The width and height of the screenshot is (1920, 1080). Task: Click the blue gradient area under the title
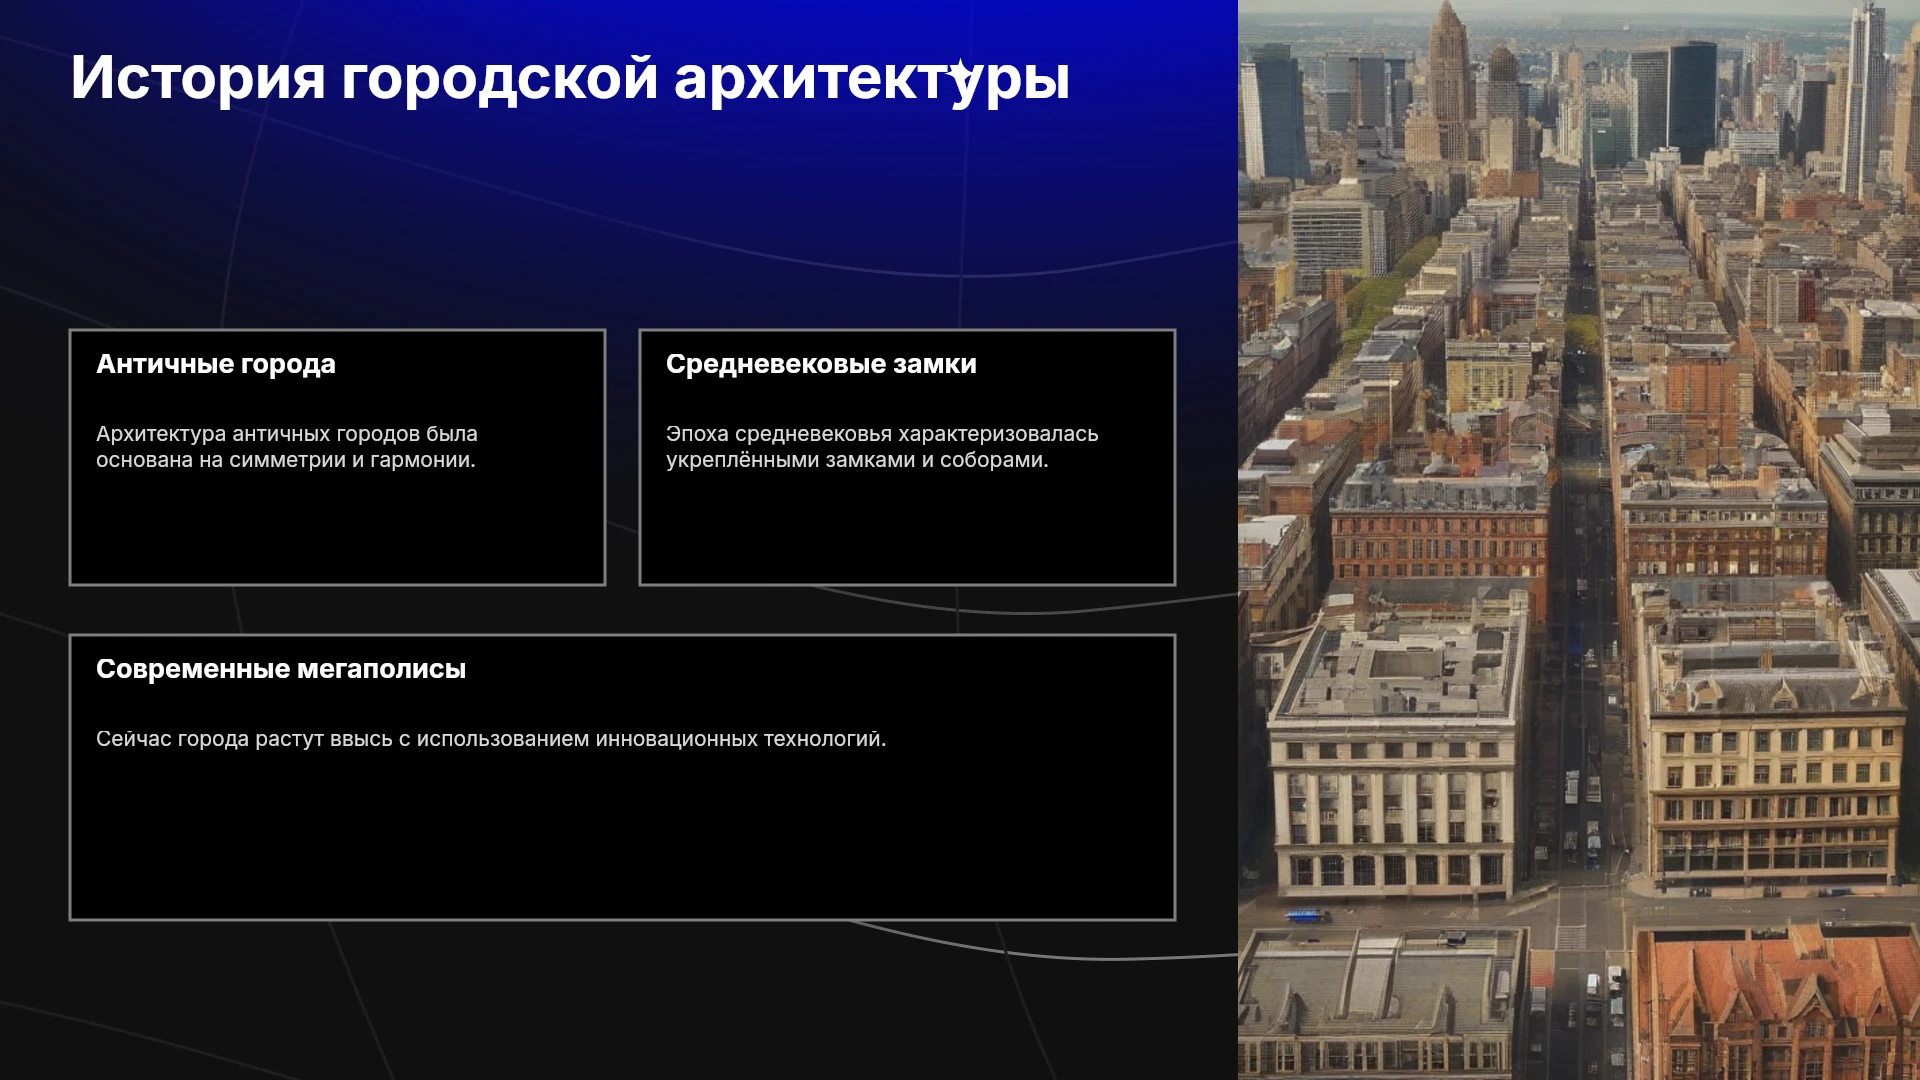pos(600,200)
